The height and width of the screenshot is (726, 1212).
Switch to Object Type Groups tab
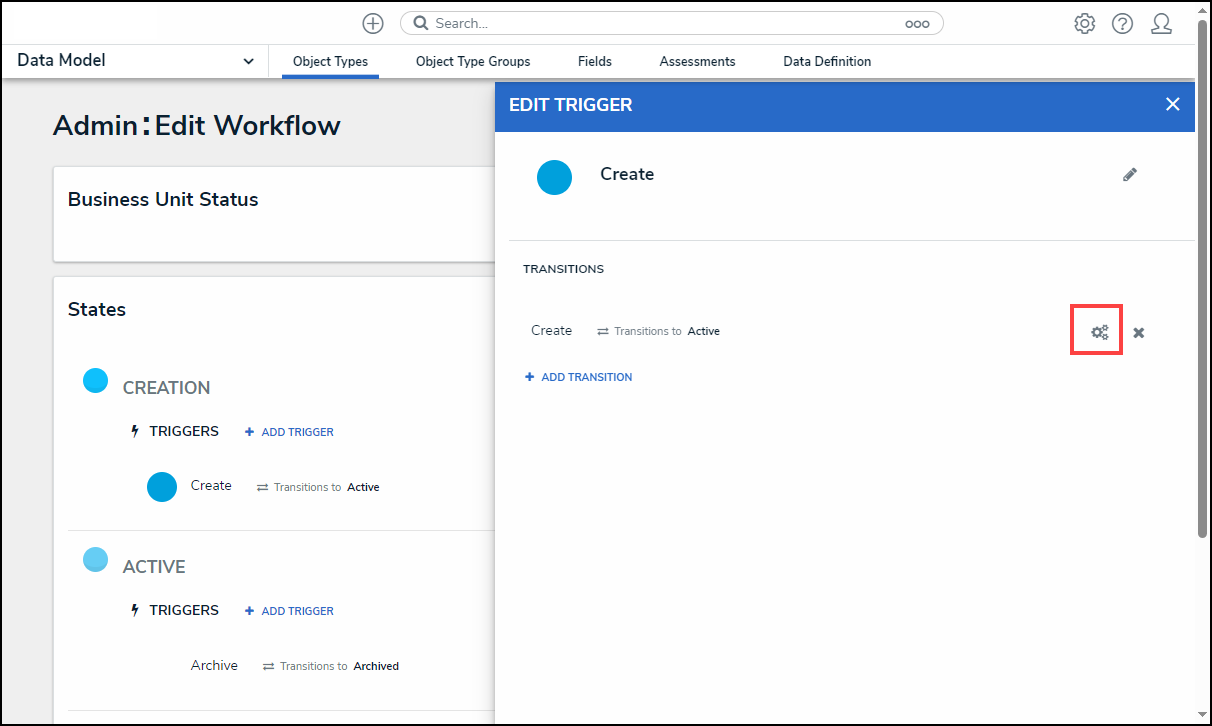tap(473, 62)
